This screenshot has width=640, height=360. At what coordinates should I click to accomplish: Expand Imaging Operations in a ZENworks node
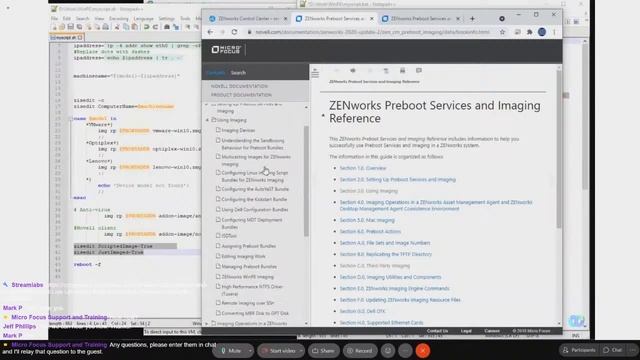[207, 323]
